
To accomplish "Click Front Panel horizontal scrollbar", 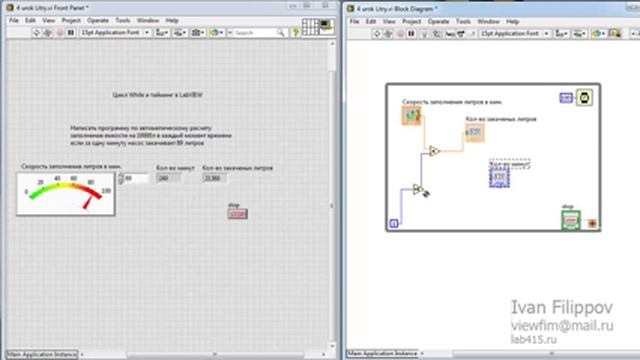I will coord(215,355).
